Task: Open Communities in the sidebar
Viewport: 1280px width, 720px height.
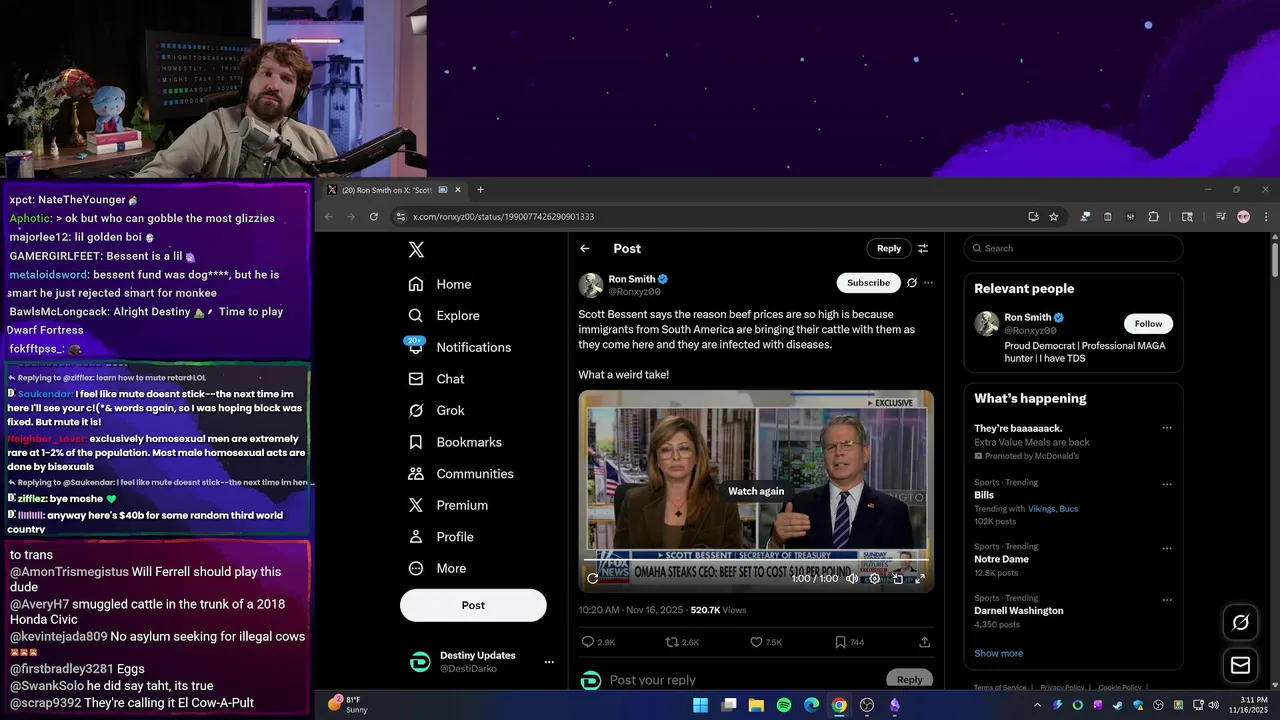Action: [x=461, y=474]
